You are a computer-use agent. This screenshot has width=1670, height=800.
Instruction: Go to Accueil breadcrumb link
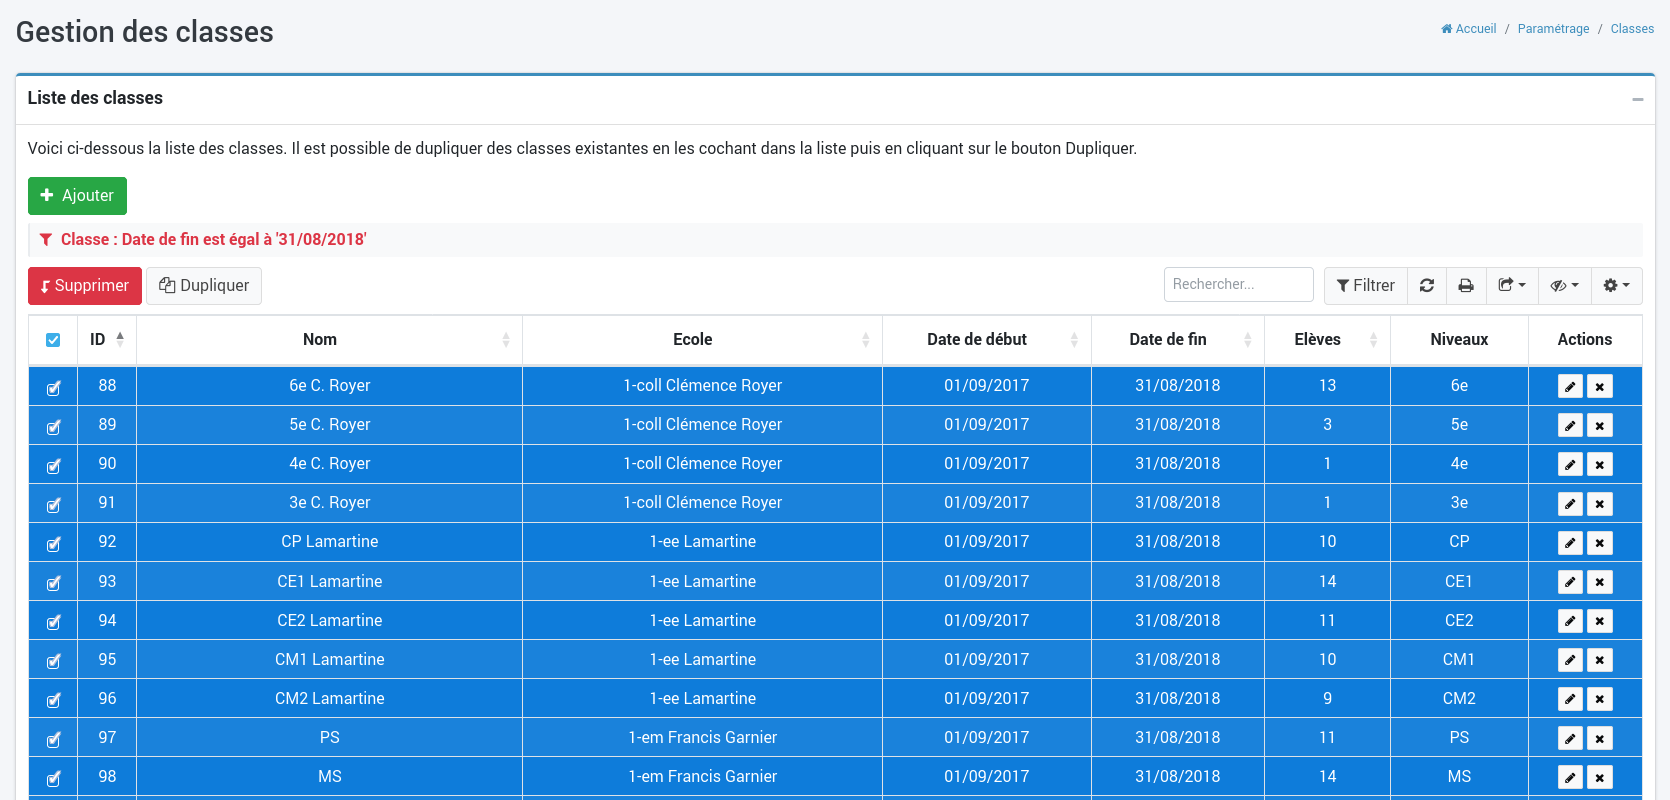1469,29
